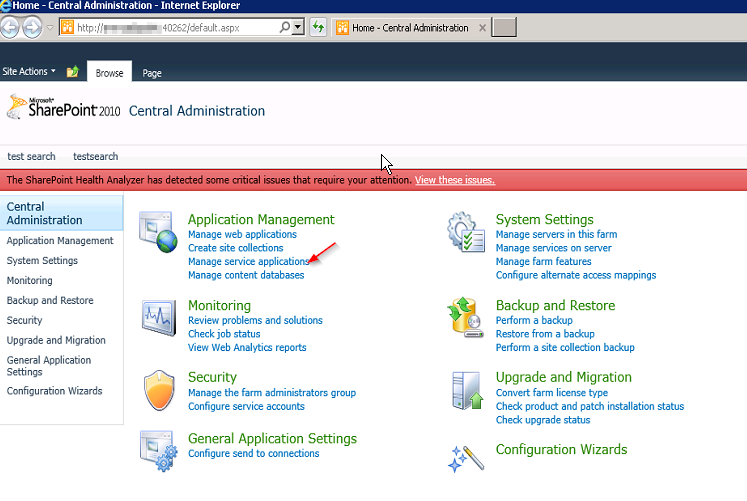
Task: Click View these issues link
Action: [x=454, y=180]
